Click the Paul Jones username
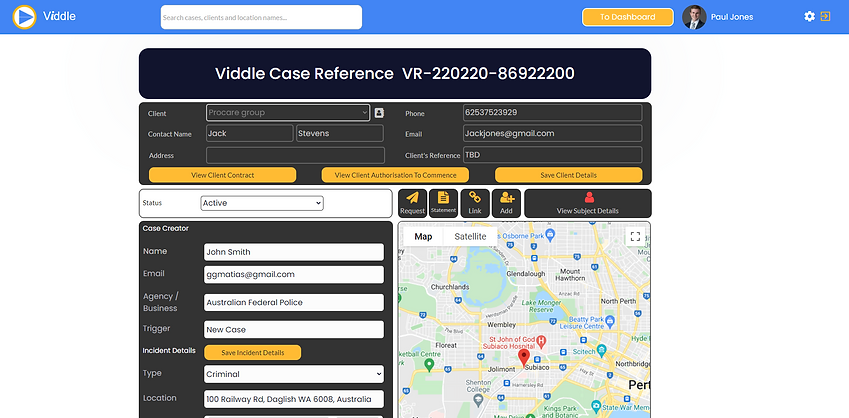Image resolution: width=849 pixels, height=418 pixels. [x=732, y=17]
